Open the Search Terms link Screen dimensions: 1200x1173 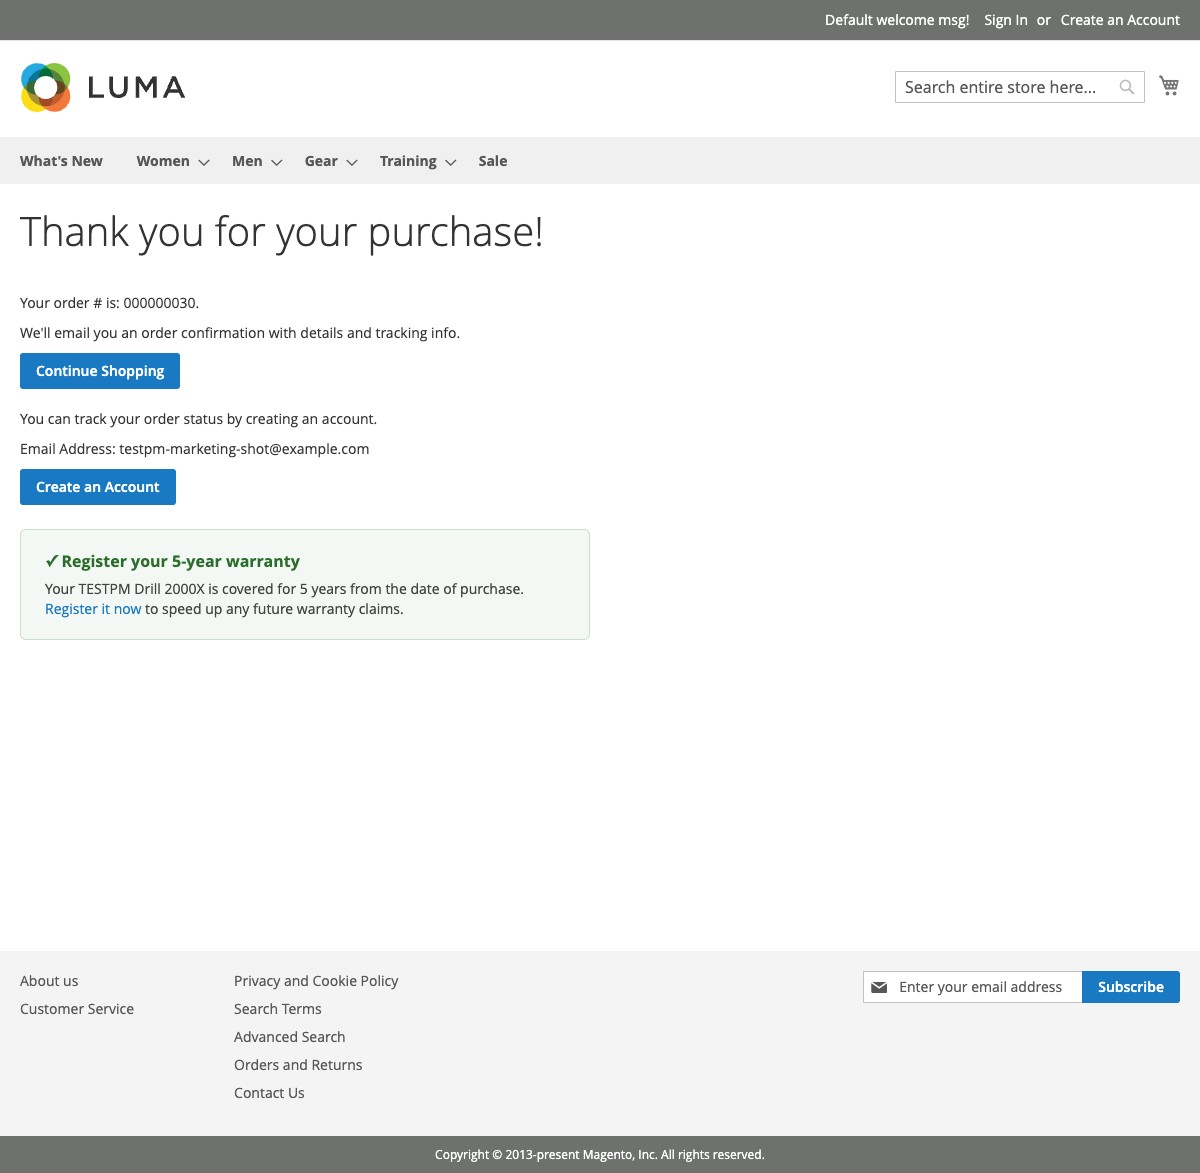pyautogui.click(x=278, y=1009)
